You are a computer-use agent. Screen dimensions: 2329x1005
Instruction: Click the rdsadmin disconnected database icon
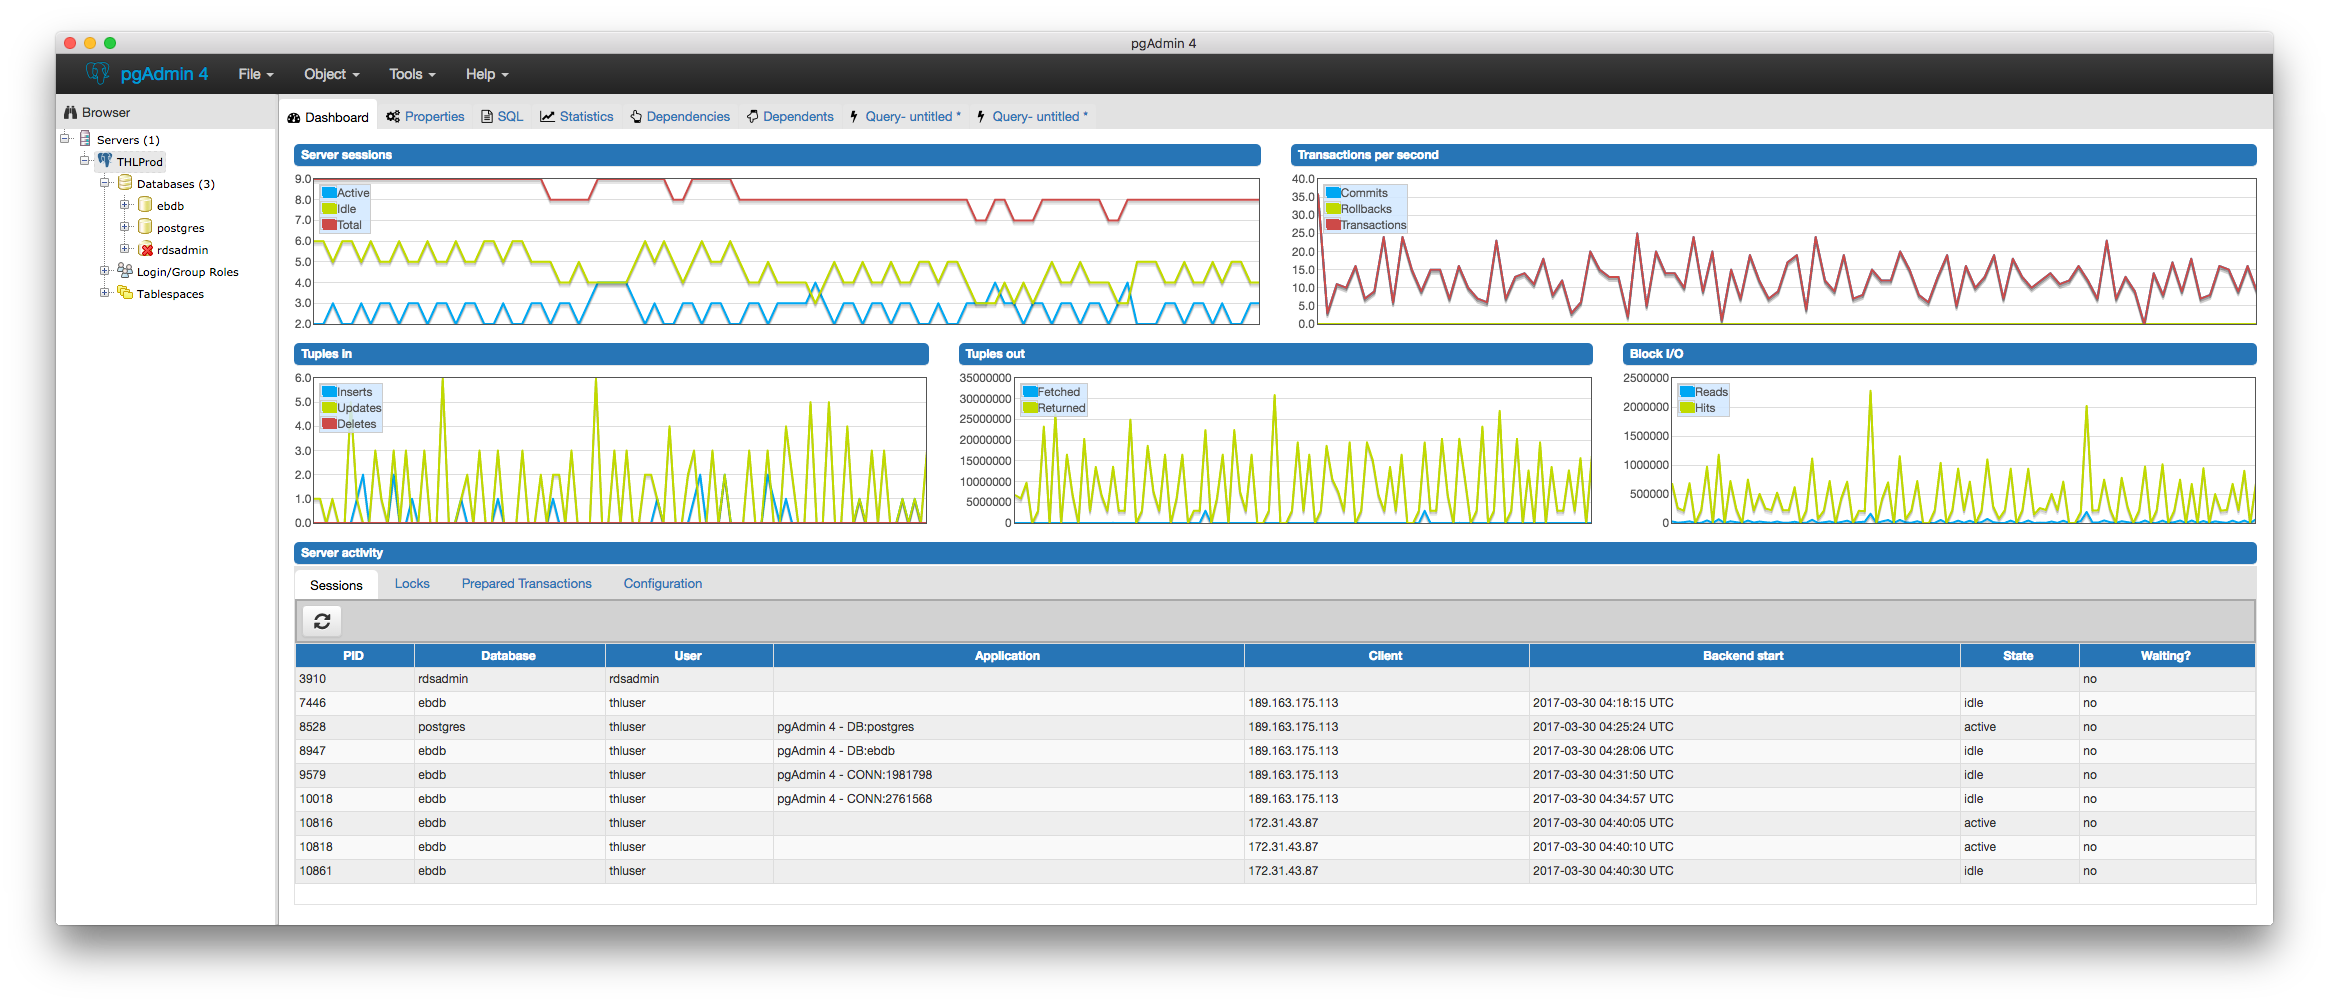pyautogui.click(x=146, y=249)
